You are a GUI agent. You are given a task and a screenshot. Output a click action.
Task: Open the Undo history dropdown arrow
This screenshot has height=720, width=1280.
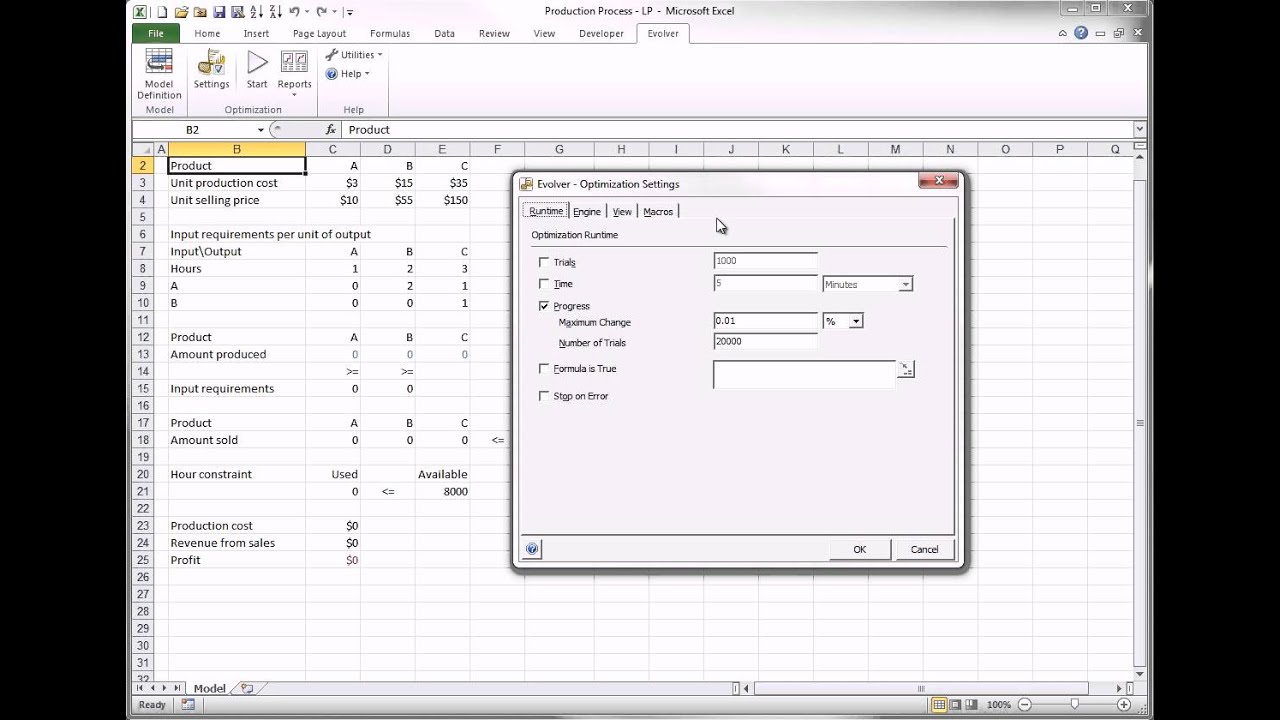[x=306, y=12]
